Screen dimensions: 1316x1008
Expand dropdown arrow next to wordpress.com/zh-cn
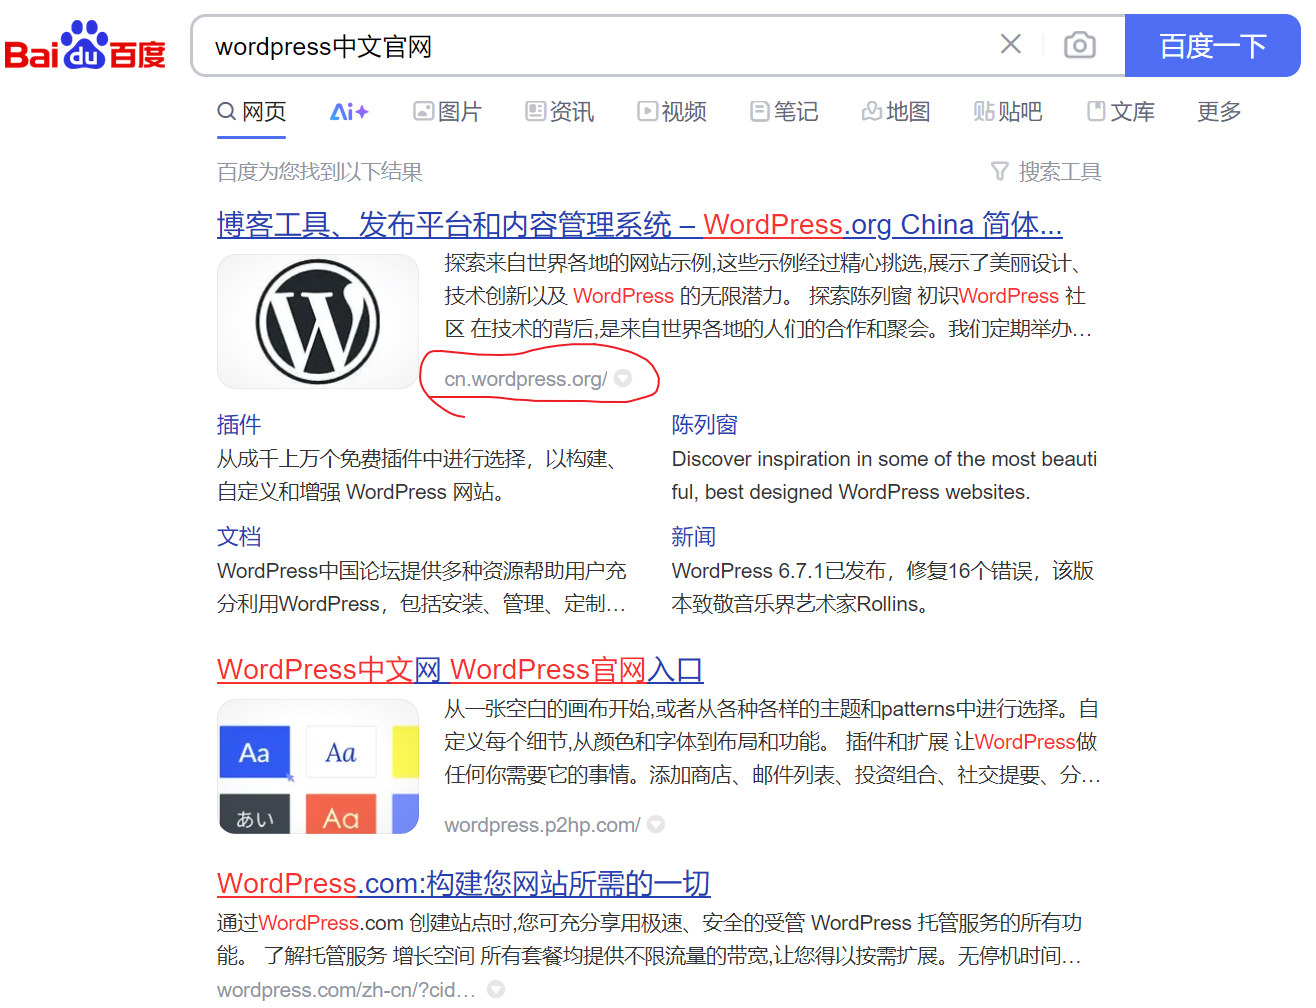[x=496, y=989]
